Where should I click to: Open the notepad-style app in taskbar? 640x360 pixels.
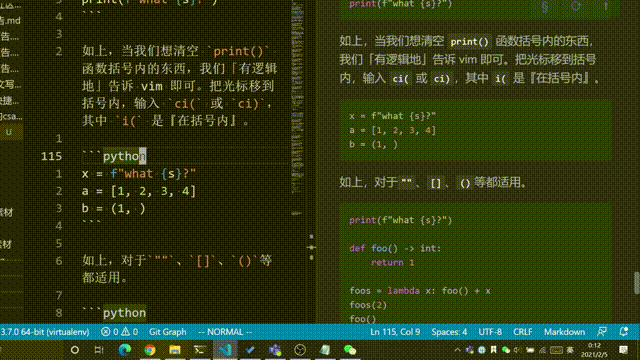click(x=325, y=350)
